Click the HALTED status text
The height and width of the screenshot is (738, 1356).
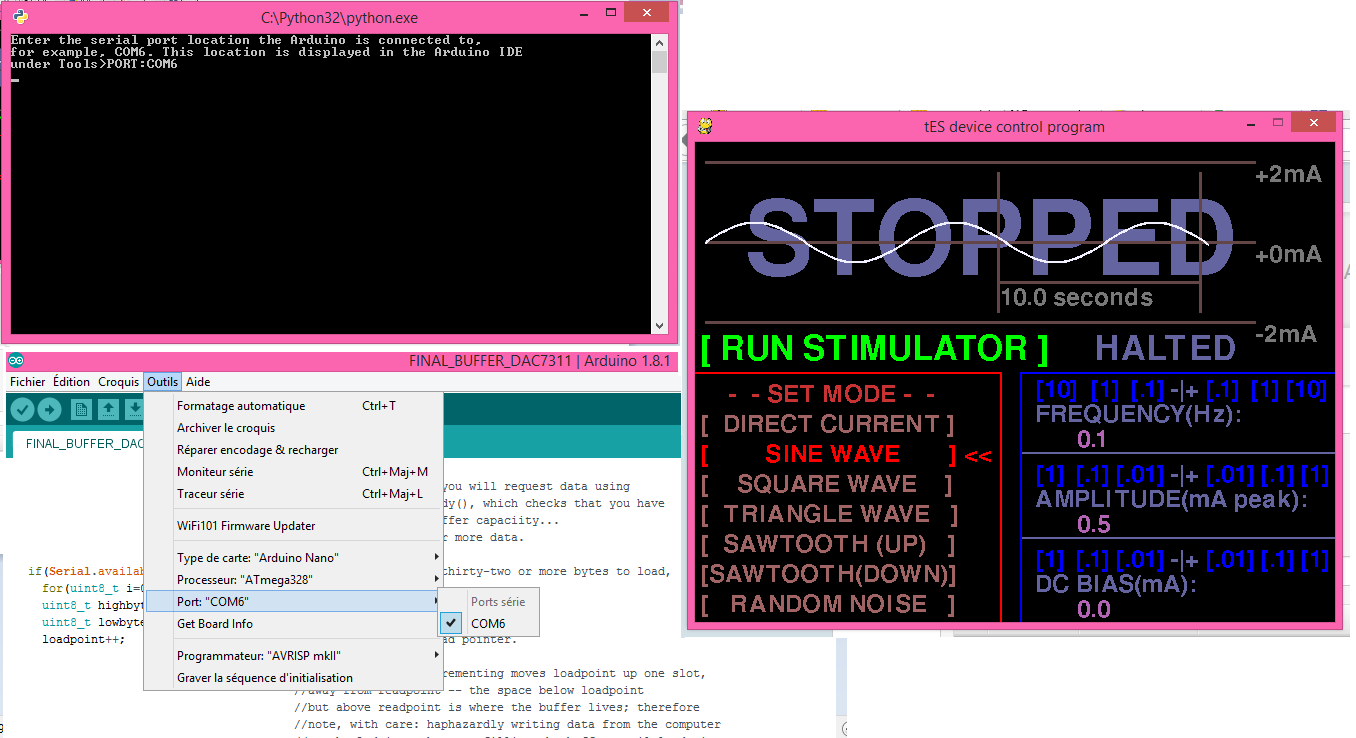[1166, 348]
